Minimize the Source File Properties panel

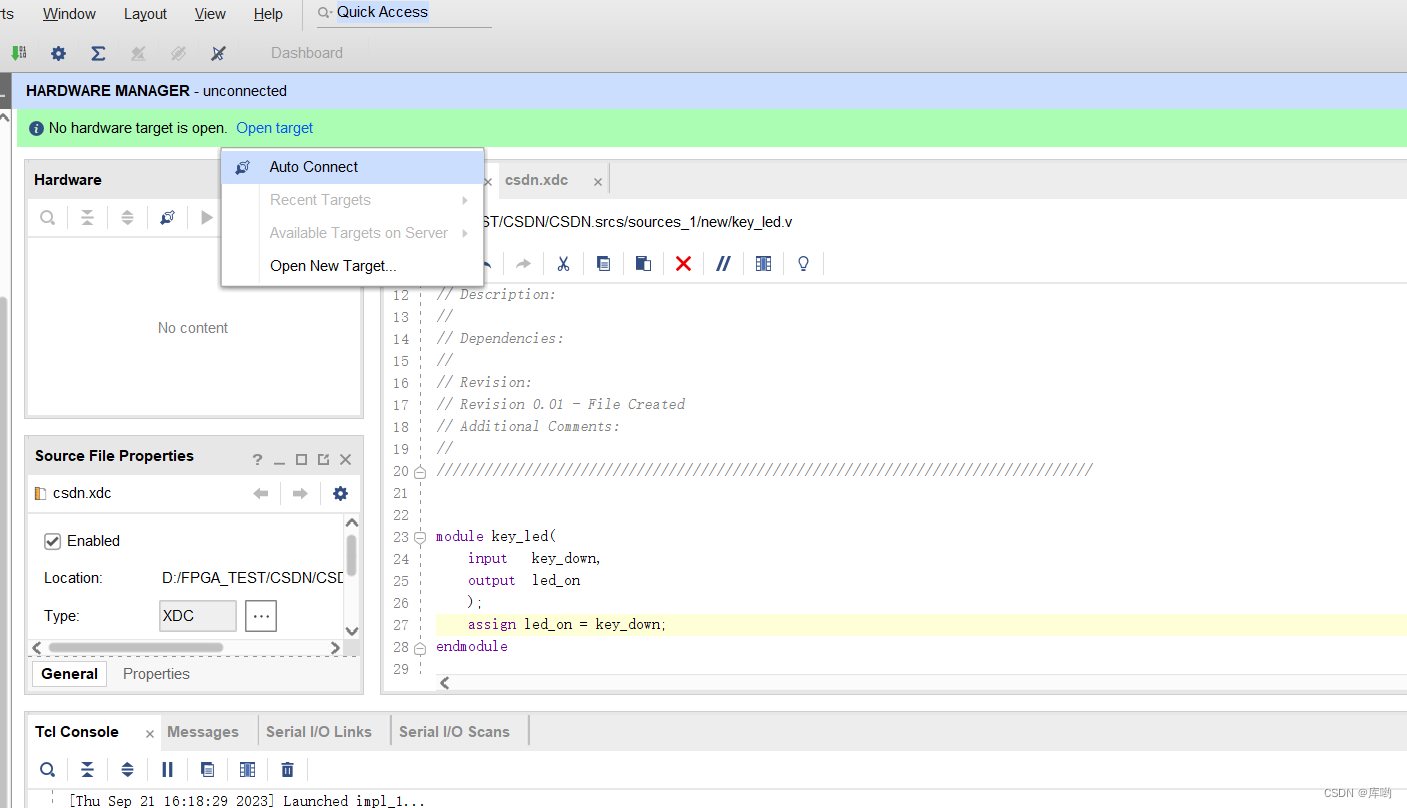[x=279, y=460]
